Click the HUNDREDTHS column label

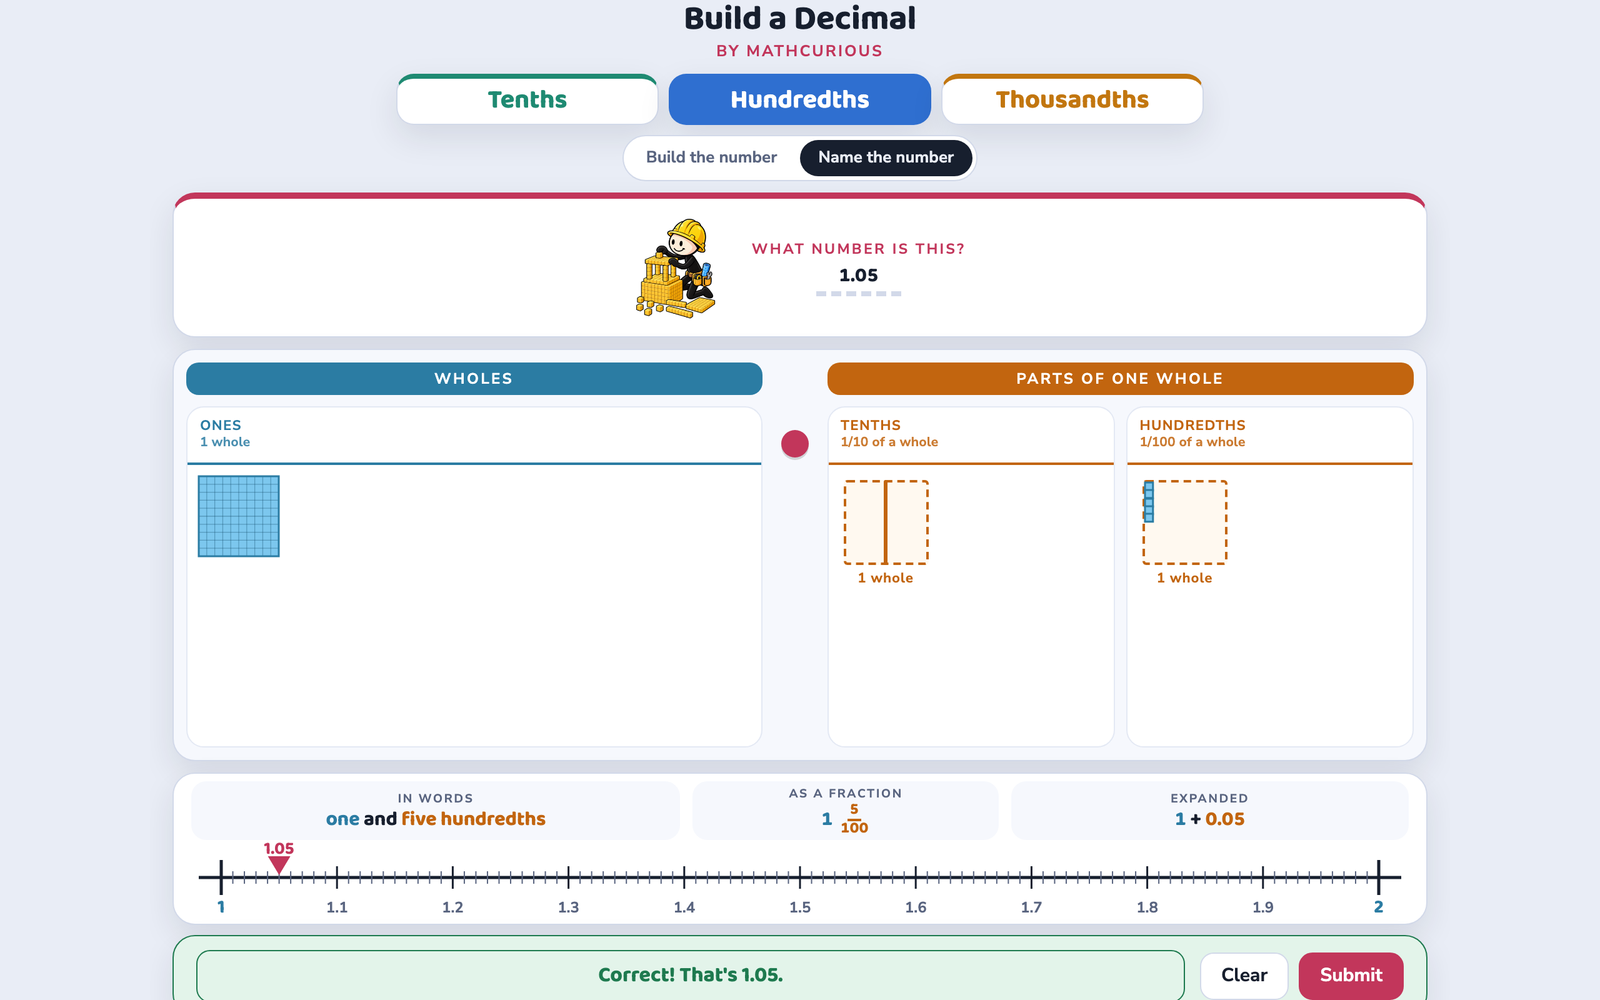point(1192,425)
